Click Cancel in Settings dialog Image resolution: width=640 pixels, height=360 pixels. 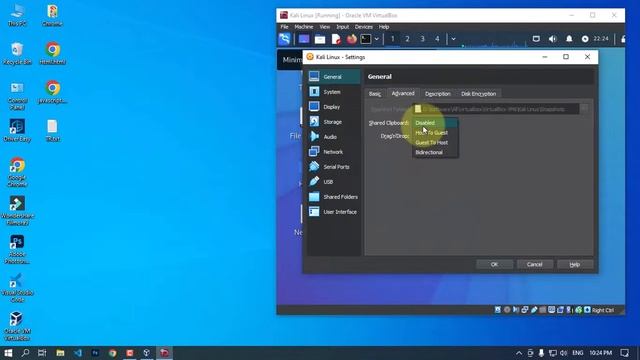click(535, 264)
